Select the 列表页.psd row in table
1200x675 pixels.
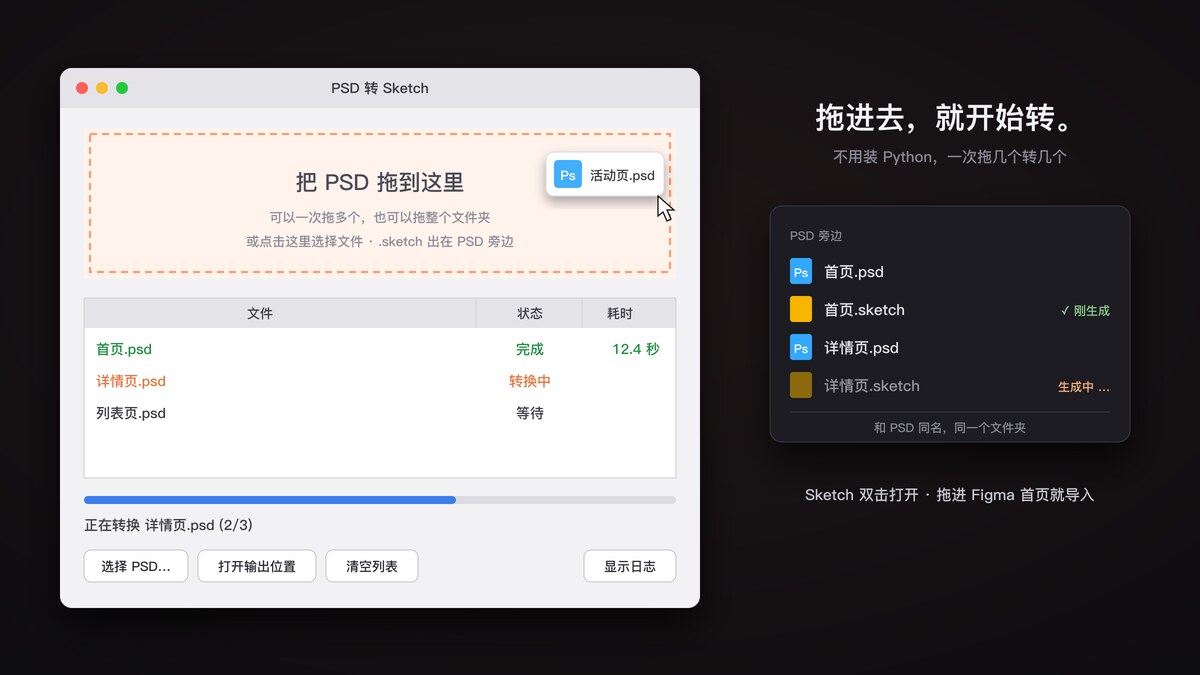tap(380, 413)
